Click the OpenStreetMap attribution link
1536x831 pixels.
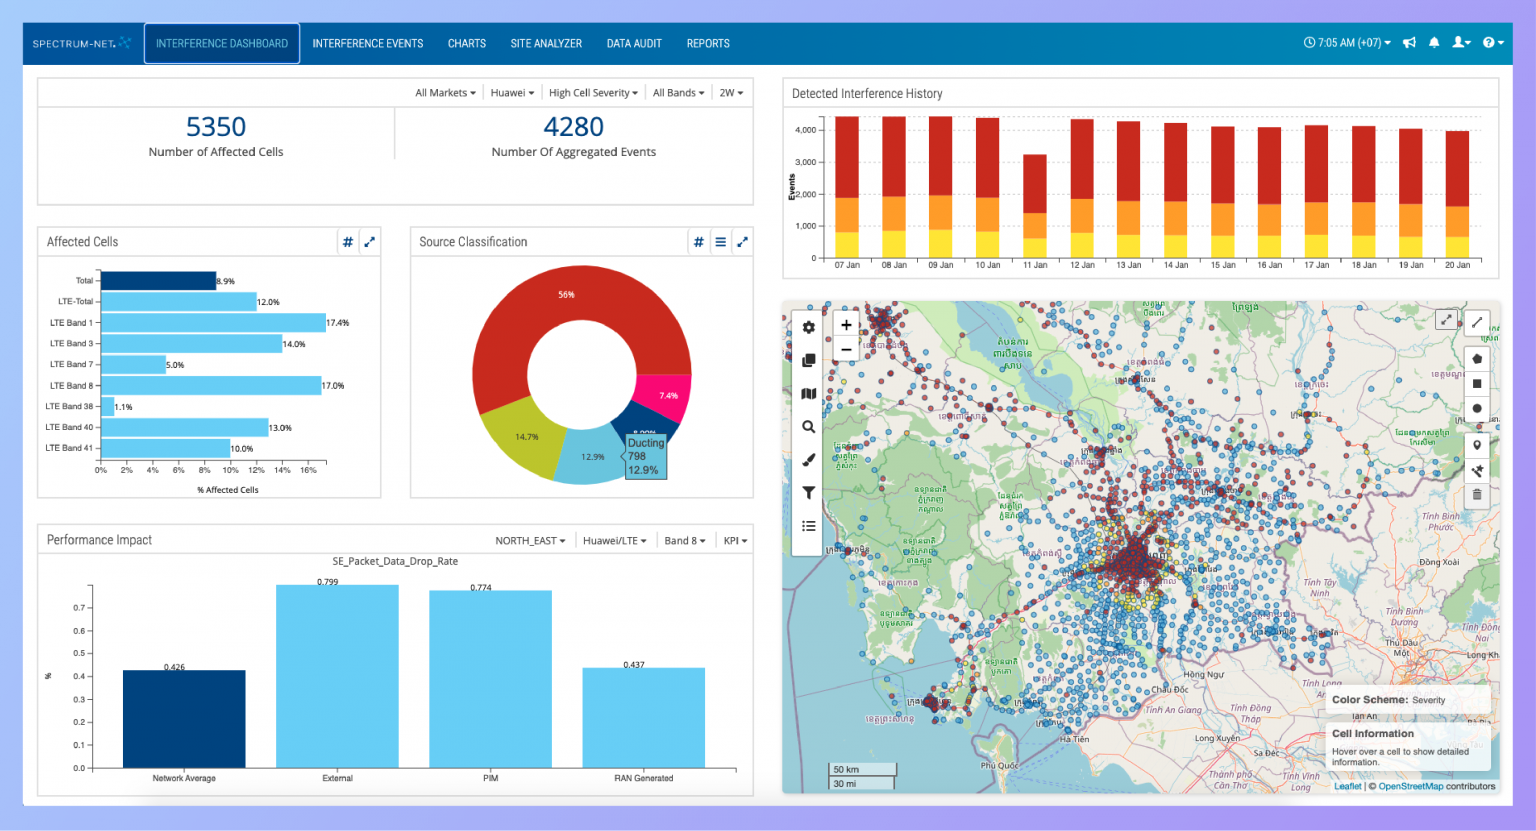1410,787
